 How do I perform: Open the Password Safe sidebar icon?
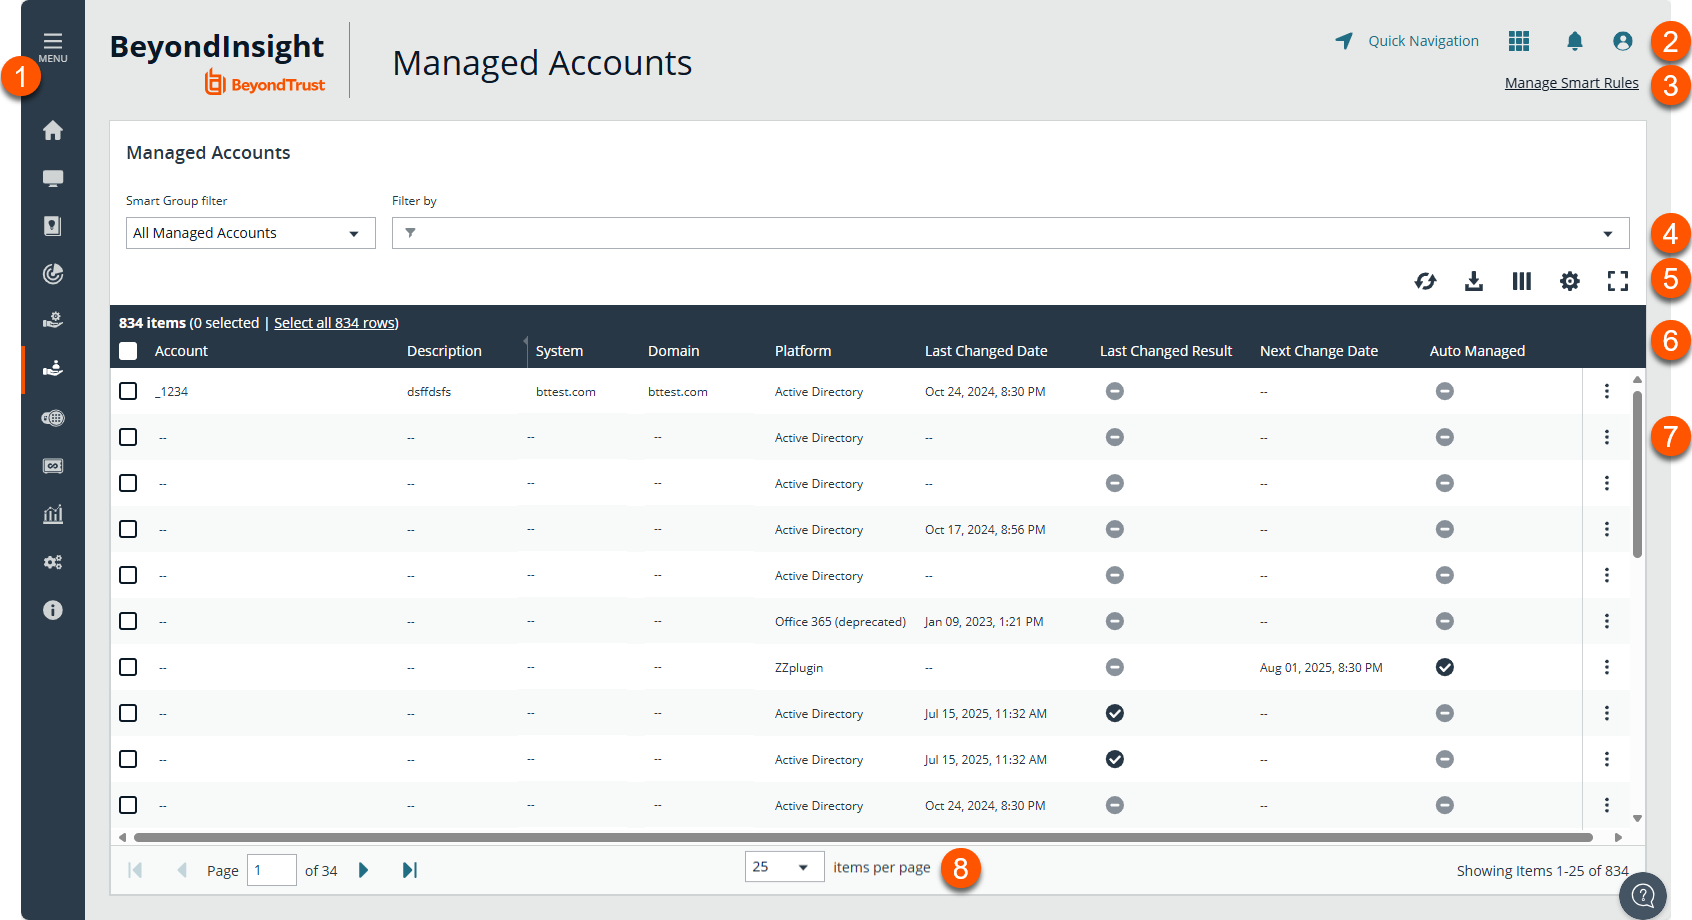point(53,466)
